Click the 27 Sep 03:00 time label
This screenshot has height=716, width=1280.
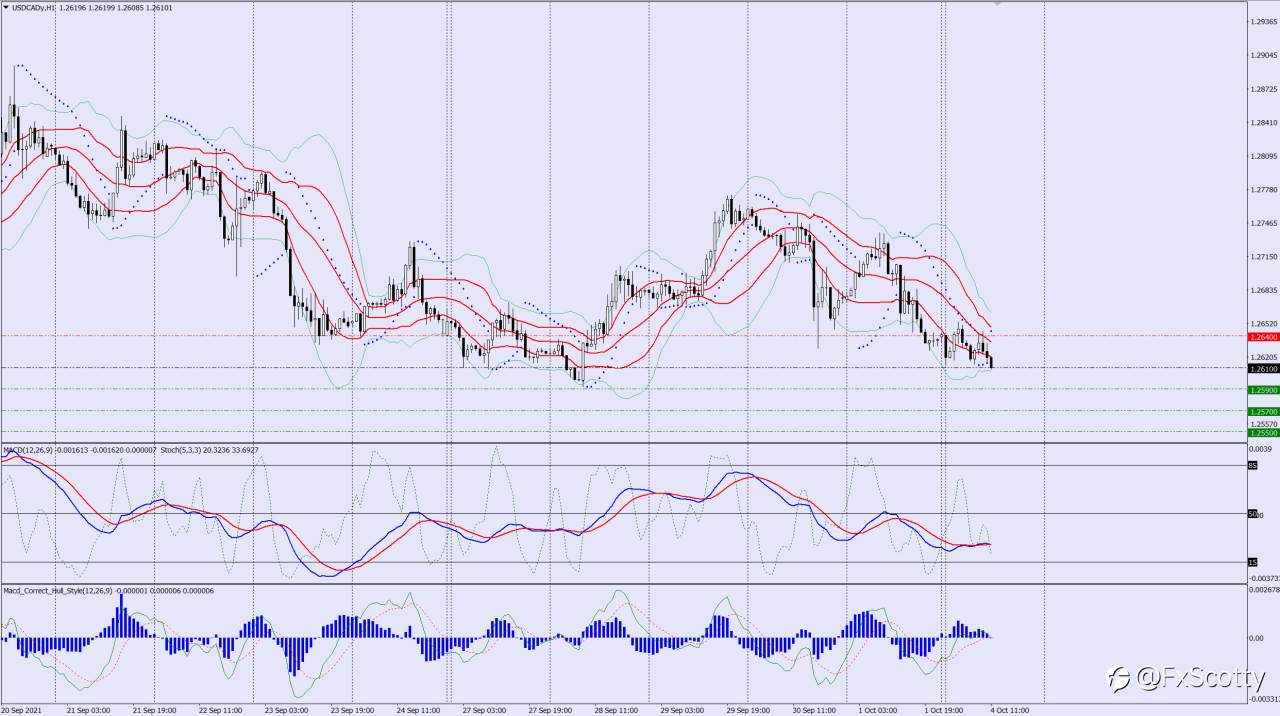pyautogui.click(x=484, y=709)
